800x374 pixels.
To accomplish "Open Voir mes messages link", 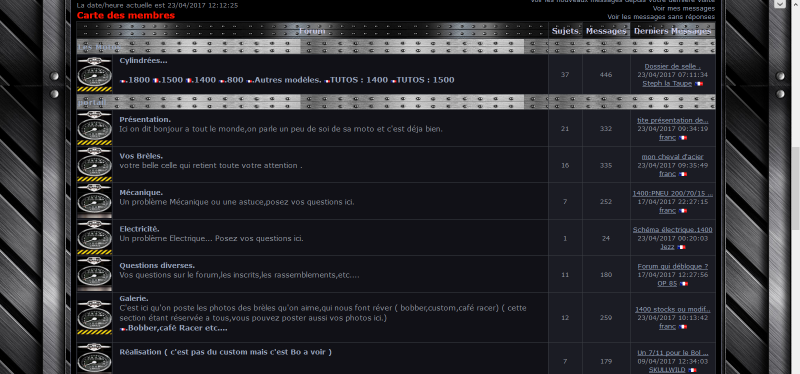I will [684, 8].
